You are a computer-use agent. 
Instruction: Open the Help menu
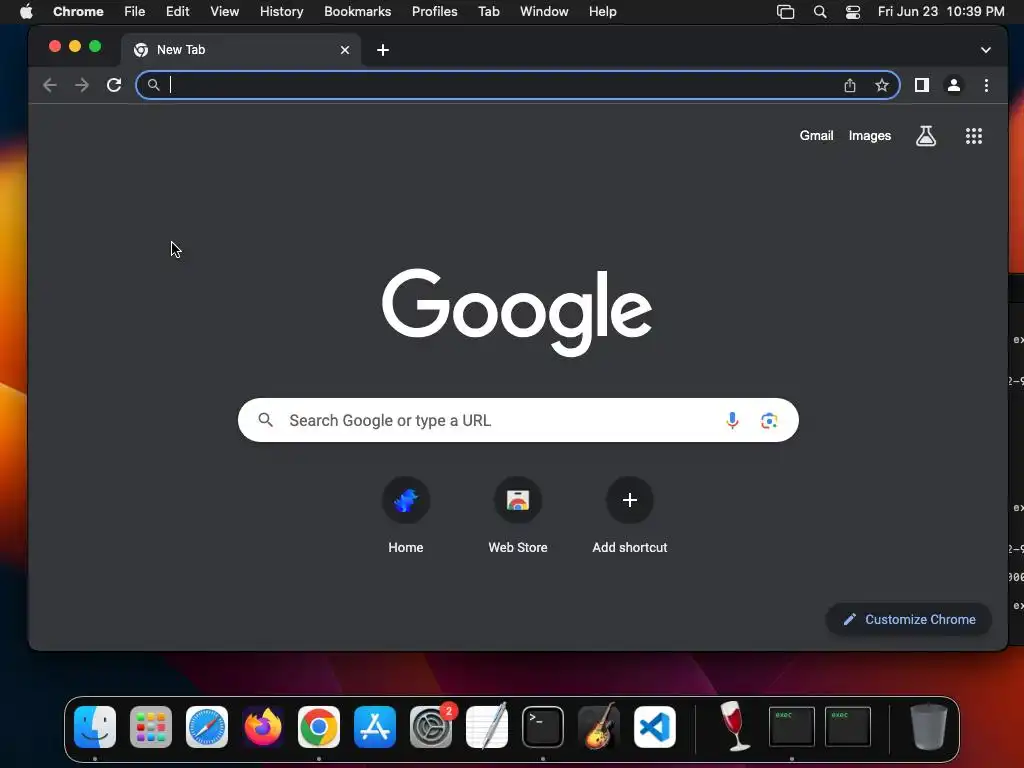(x=602, y=11)
